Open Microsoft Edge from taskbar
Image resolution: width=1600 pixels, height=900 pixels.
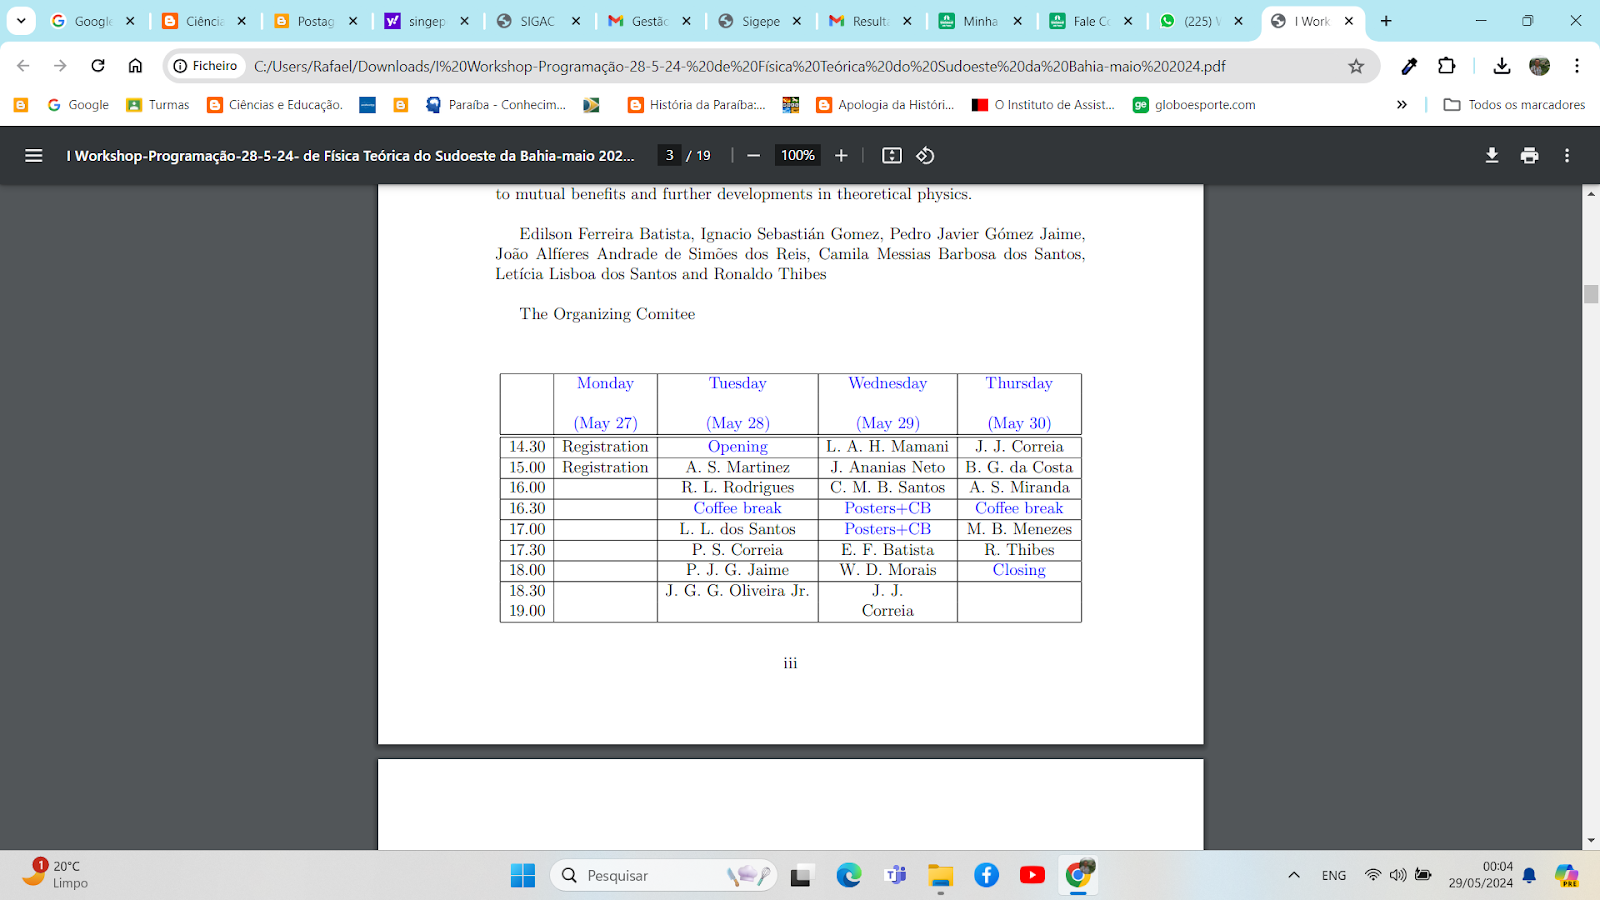849,875
